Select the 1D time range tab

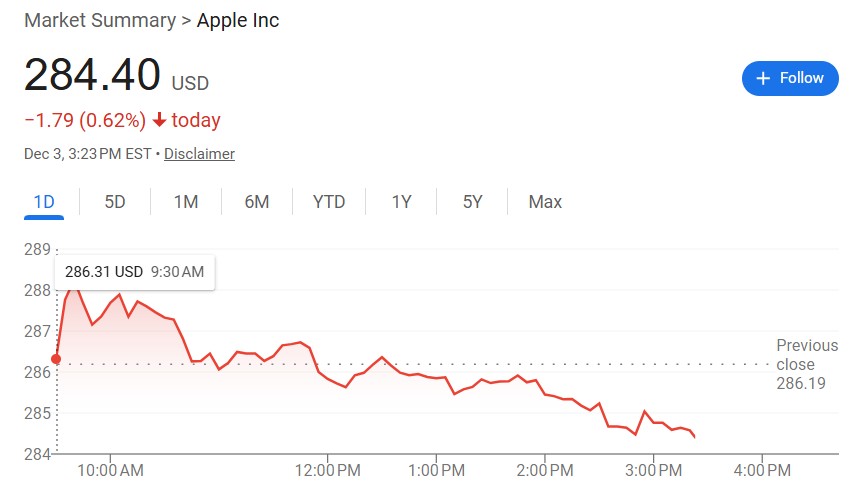44,202
